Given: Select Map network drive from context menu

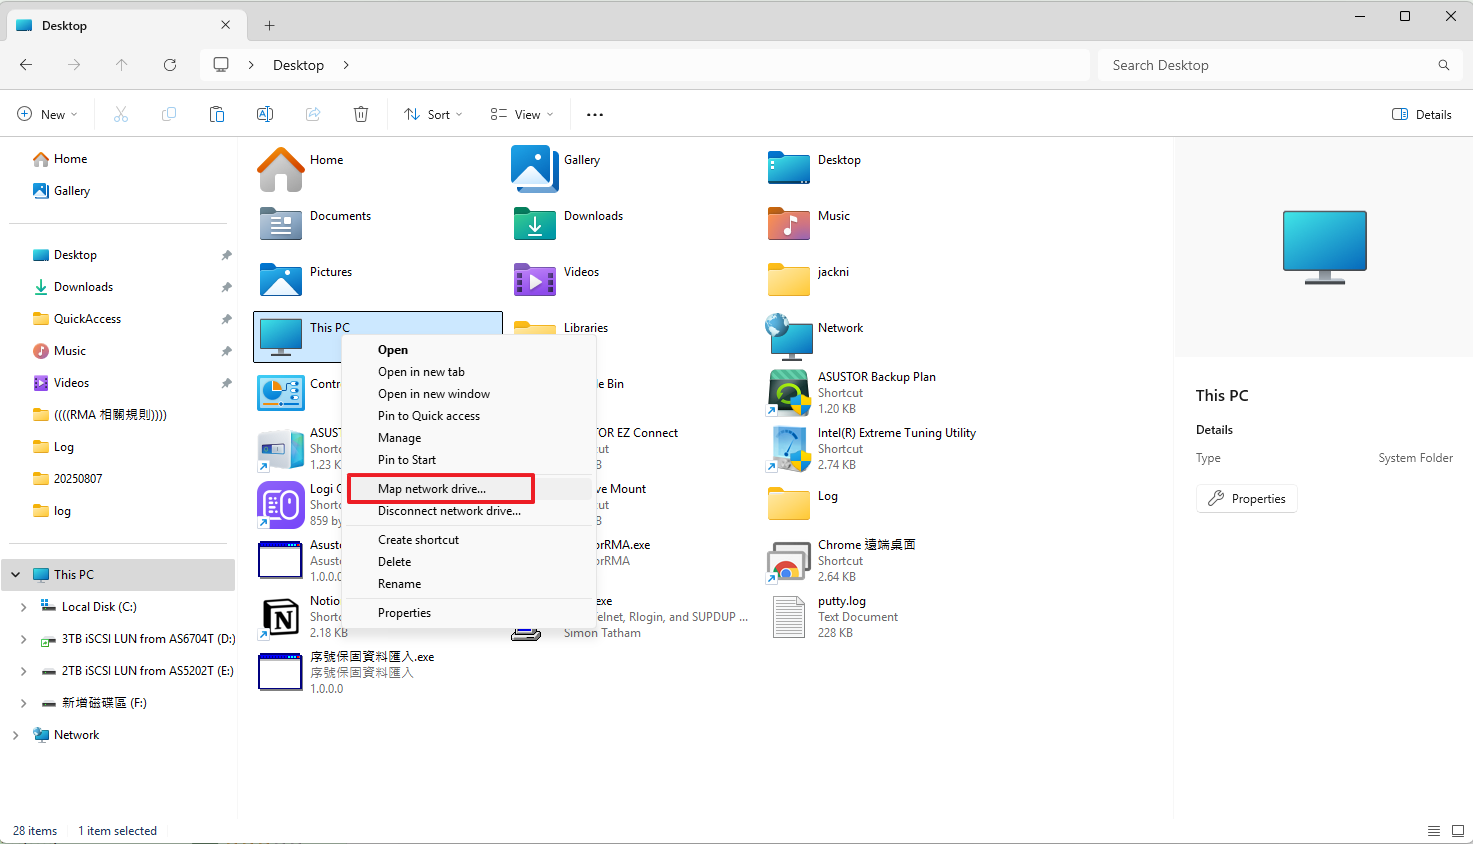Looking at the screenshot, I should (x=432, y=489).
